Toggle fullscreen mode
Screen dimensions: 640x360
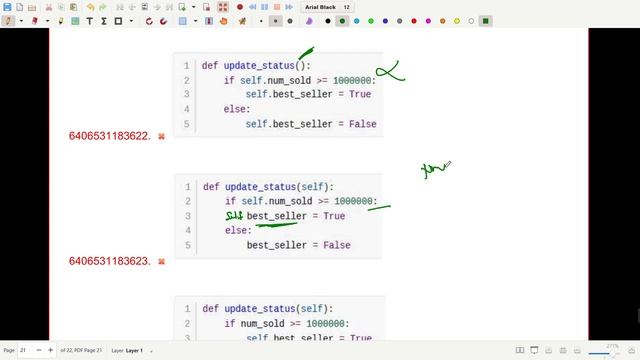pos(223,7)
